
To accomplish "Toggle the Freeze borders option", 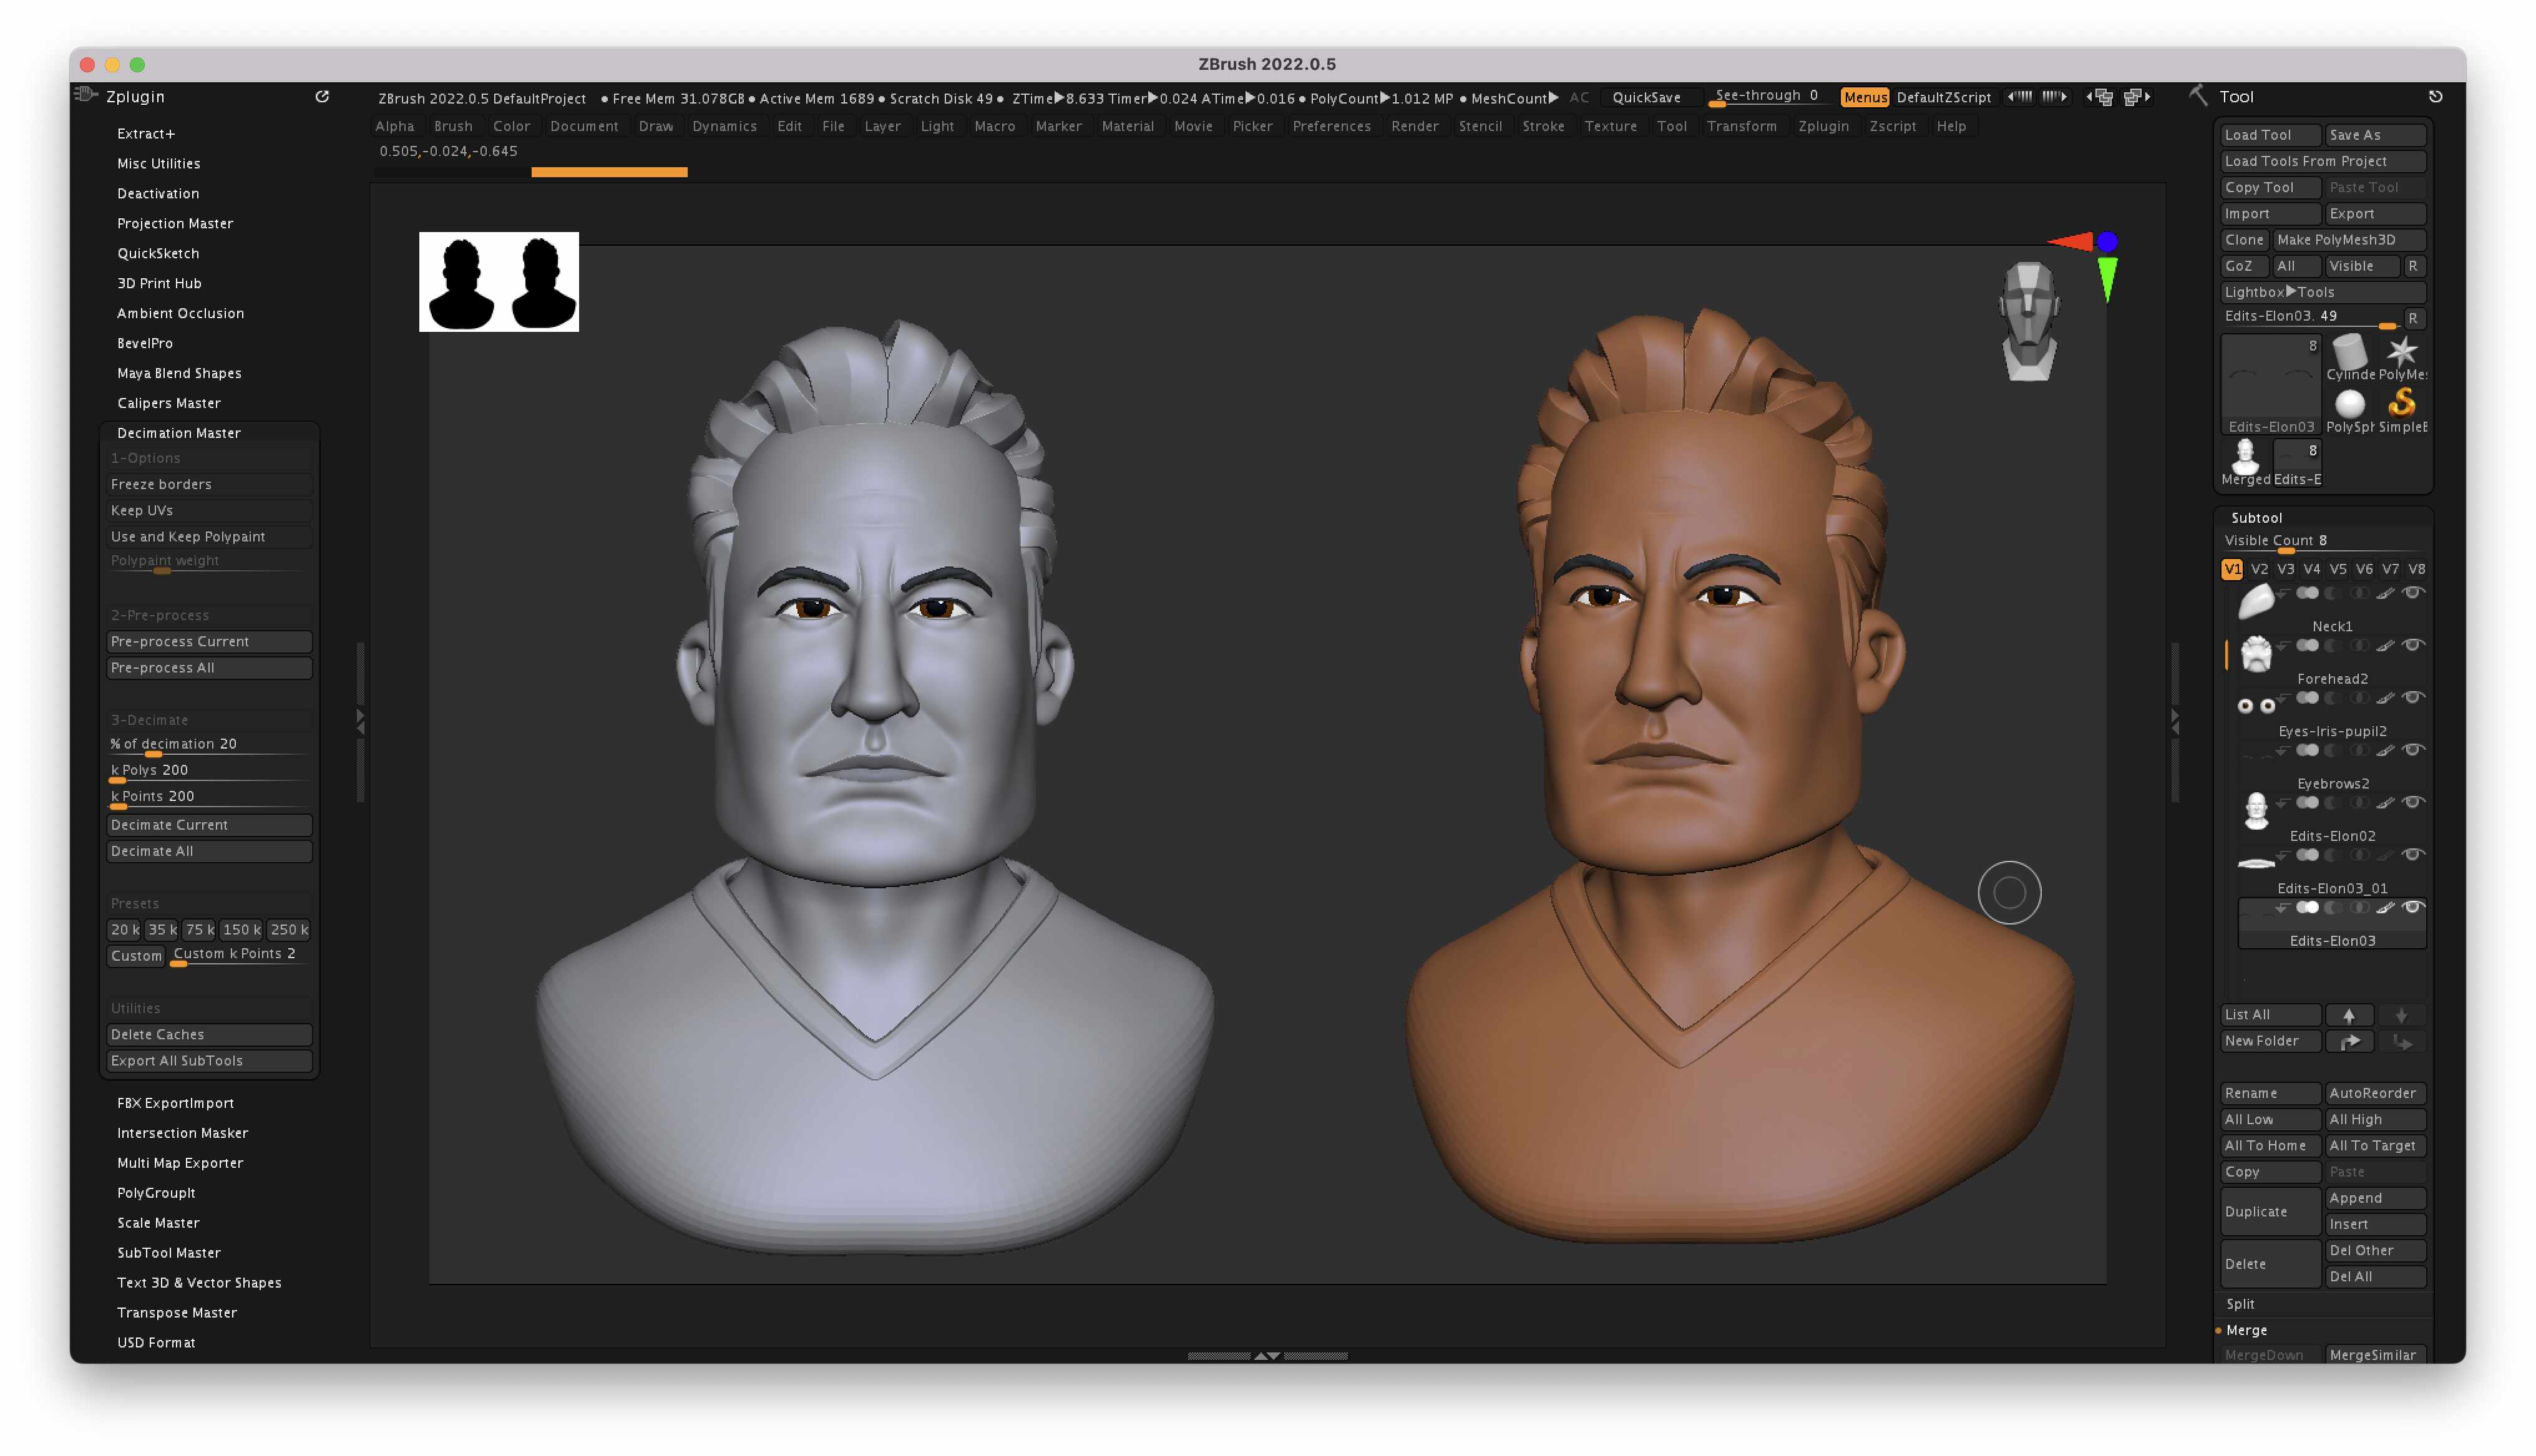I will 209,484.
